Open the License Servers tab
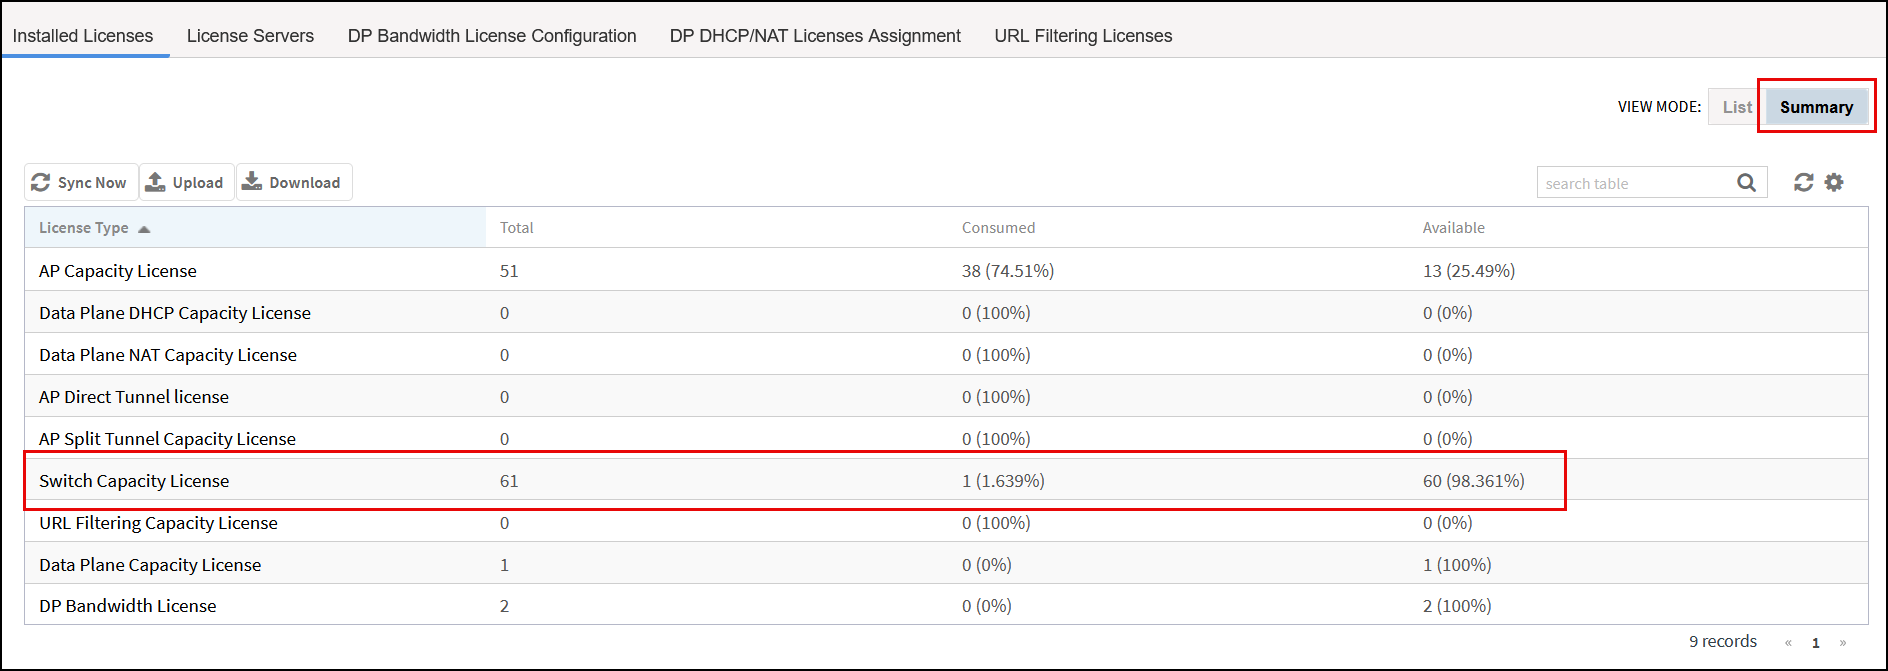 (x=250, y=36)
